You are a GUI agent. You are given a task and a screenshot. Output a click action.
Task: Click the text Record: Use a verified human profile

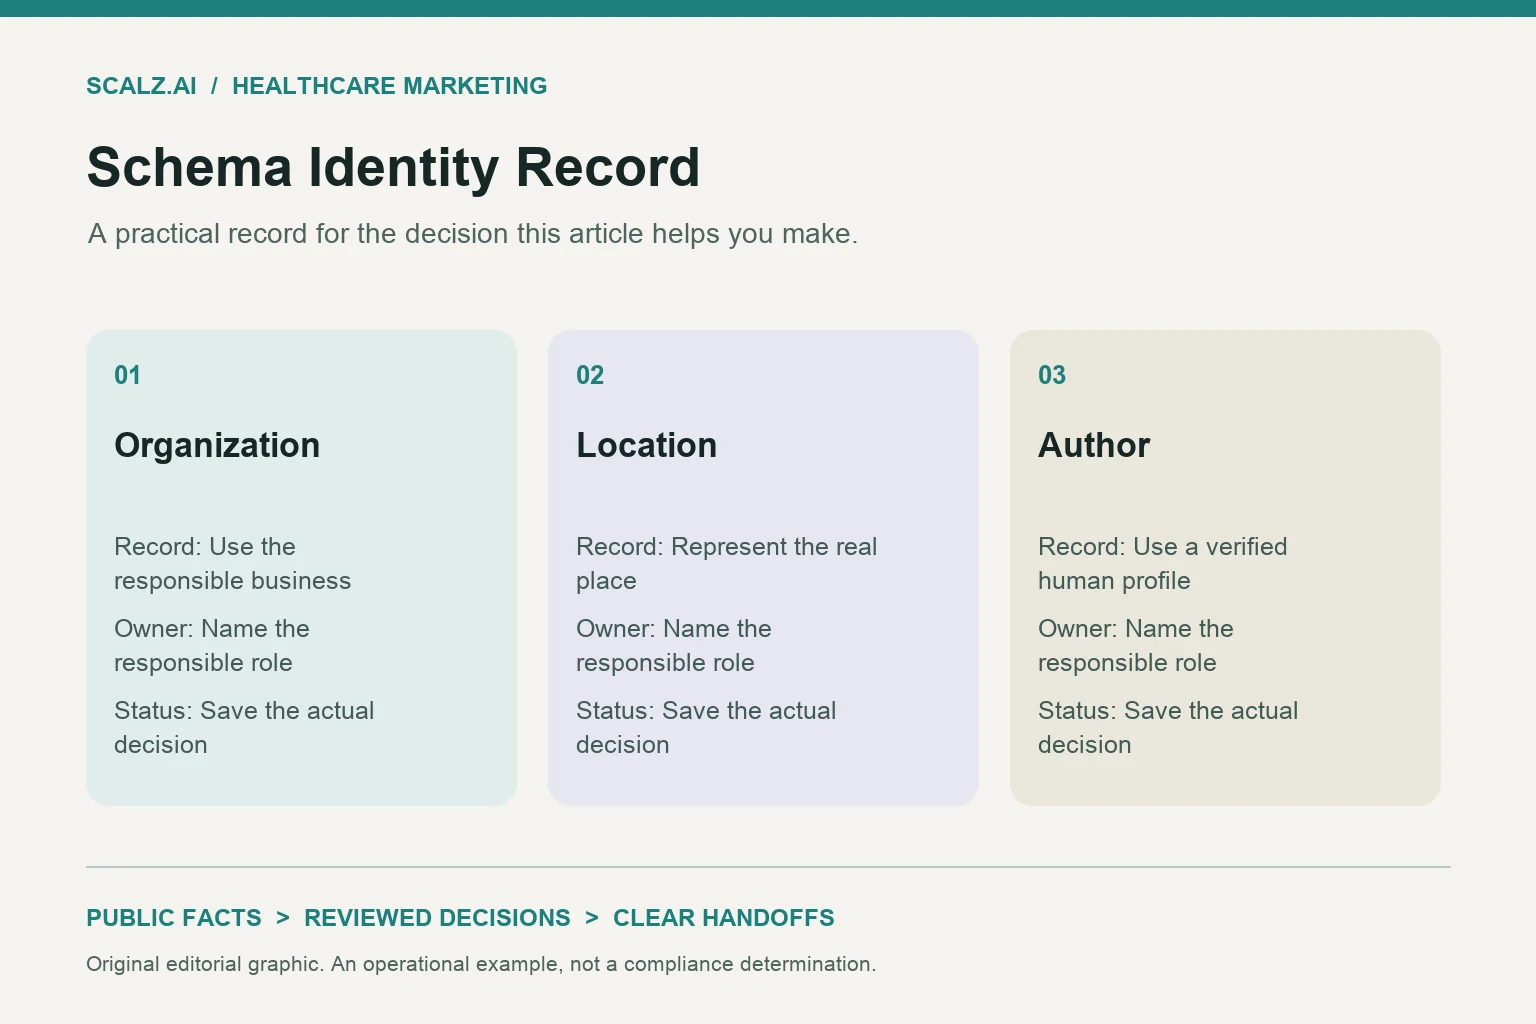(x=1163, y=564)
